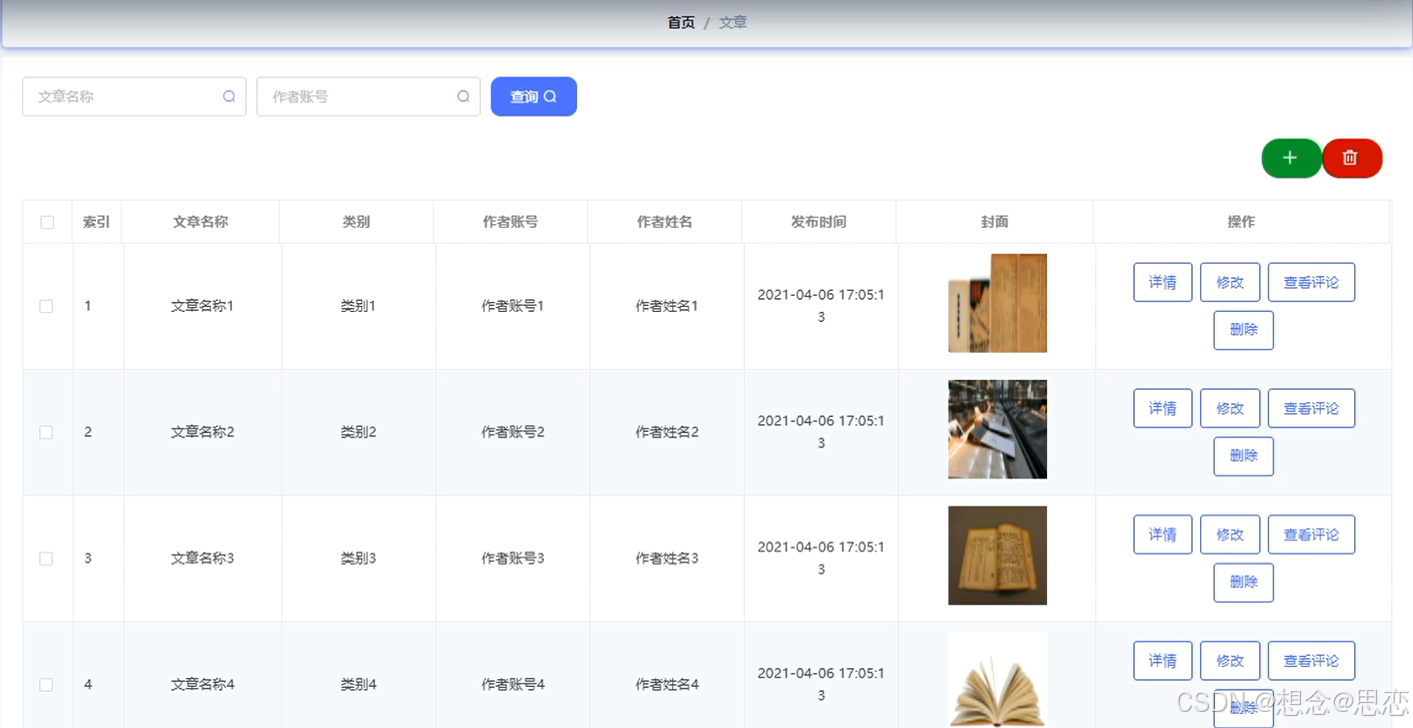Click the cell 作者姓名3
The height and width of the screenshot is (728, 1413).
coord(667,558)
